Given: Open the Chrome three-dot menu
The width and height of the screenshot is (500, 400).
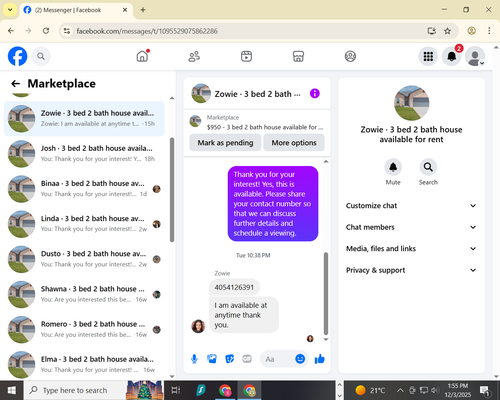Looking at the screenshot, I should (x=489, y=31).
